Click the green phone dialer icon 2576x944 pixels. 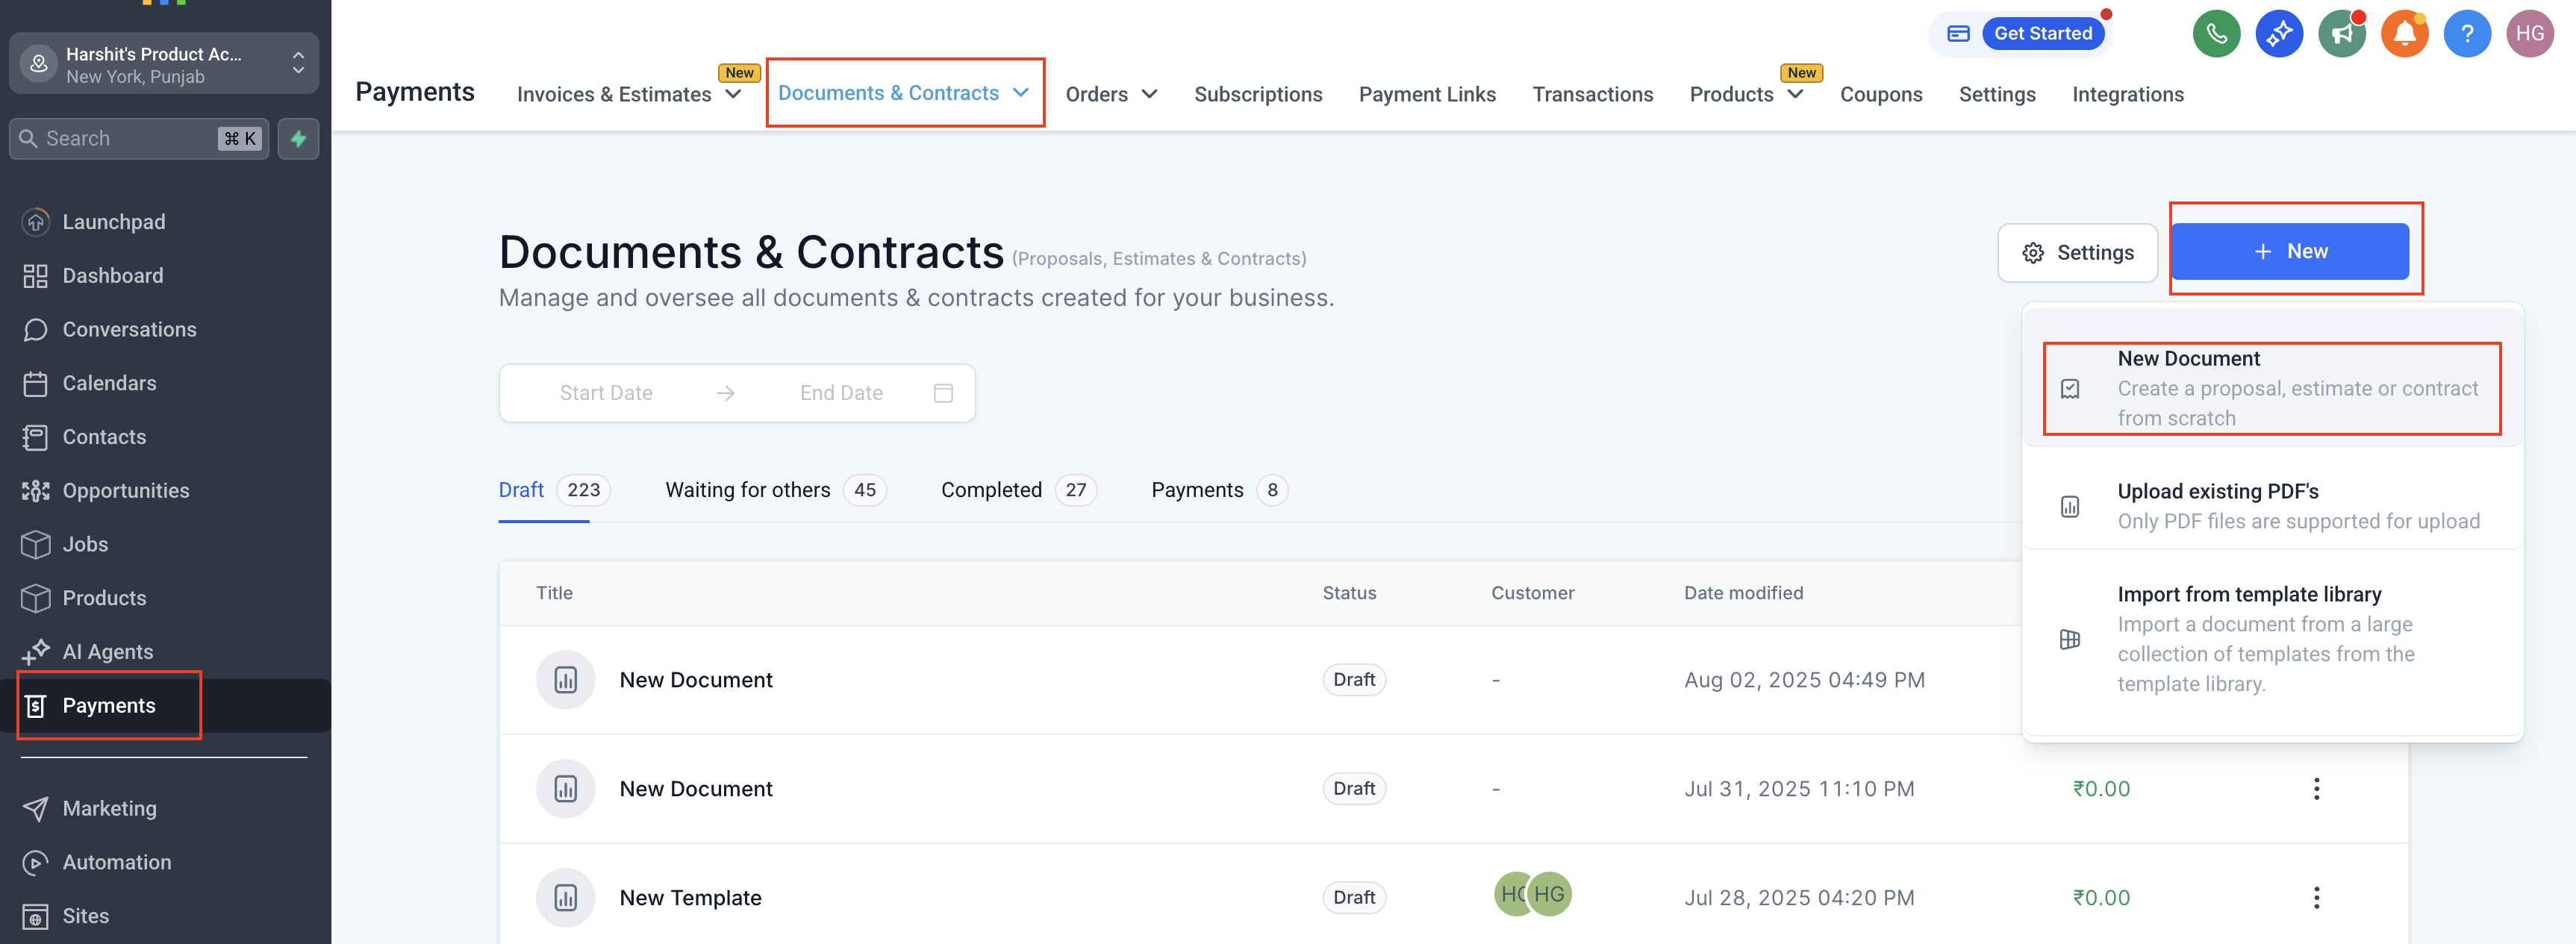(2216, 34)
